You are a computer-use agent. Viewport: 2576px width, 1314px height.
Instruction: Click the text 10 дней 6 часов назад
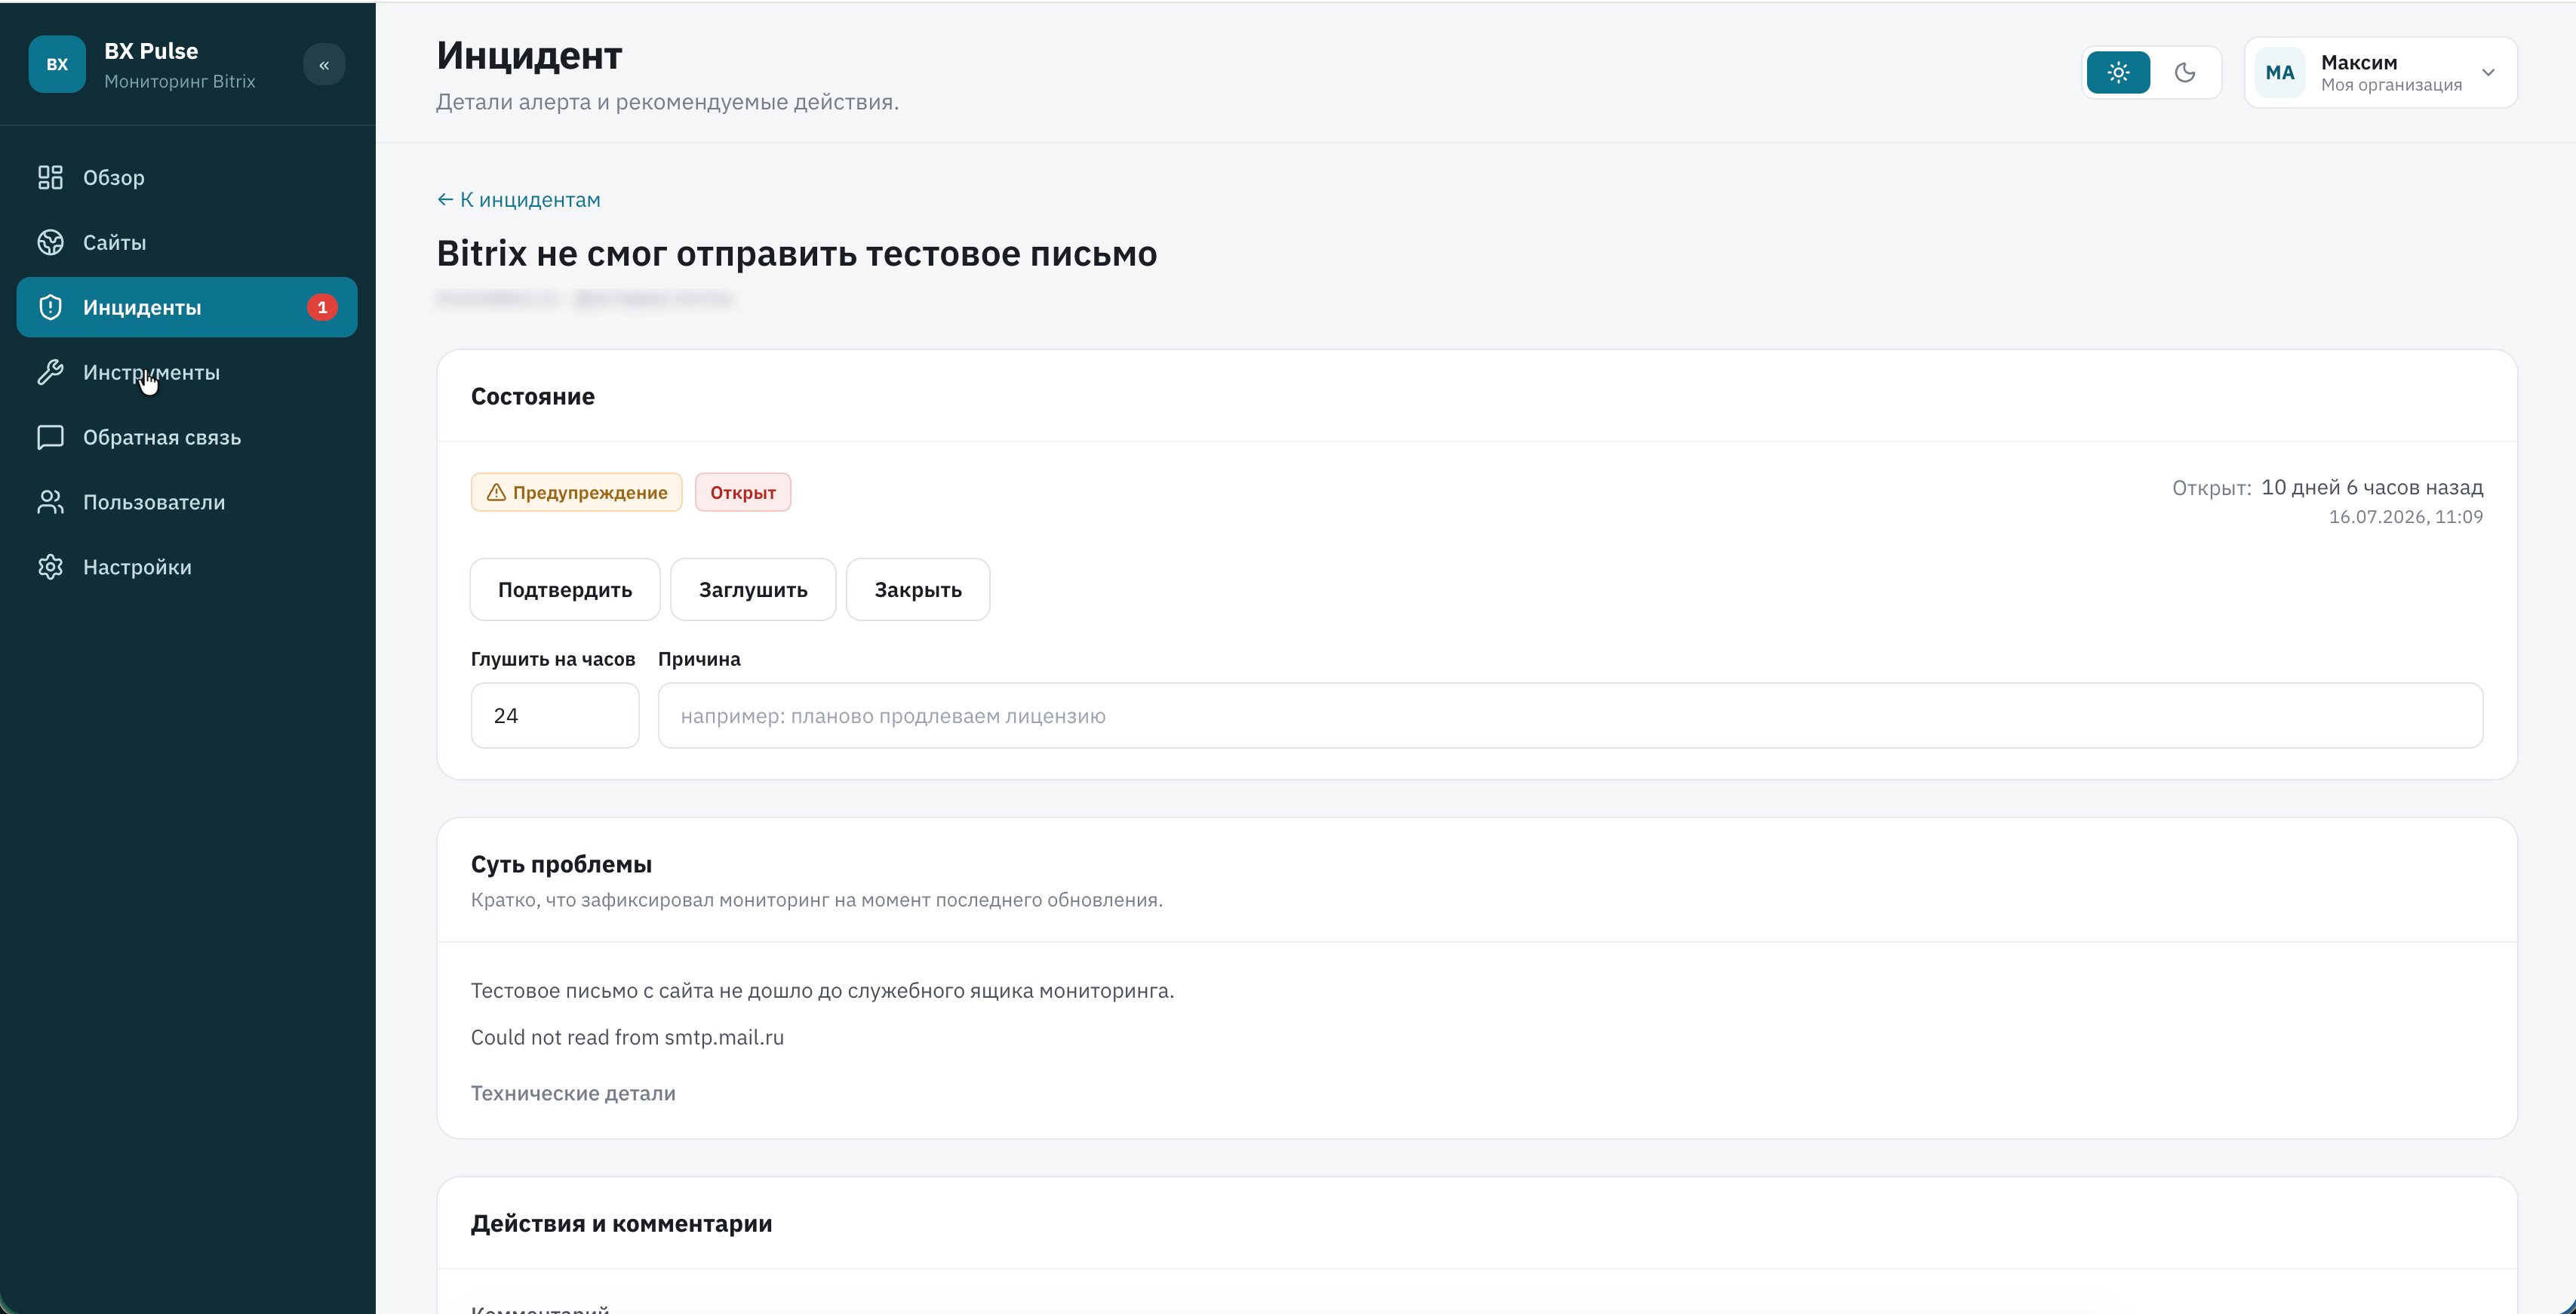point(2372,487)
